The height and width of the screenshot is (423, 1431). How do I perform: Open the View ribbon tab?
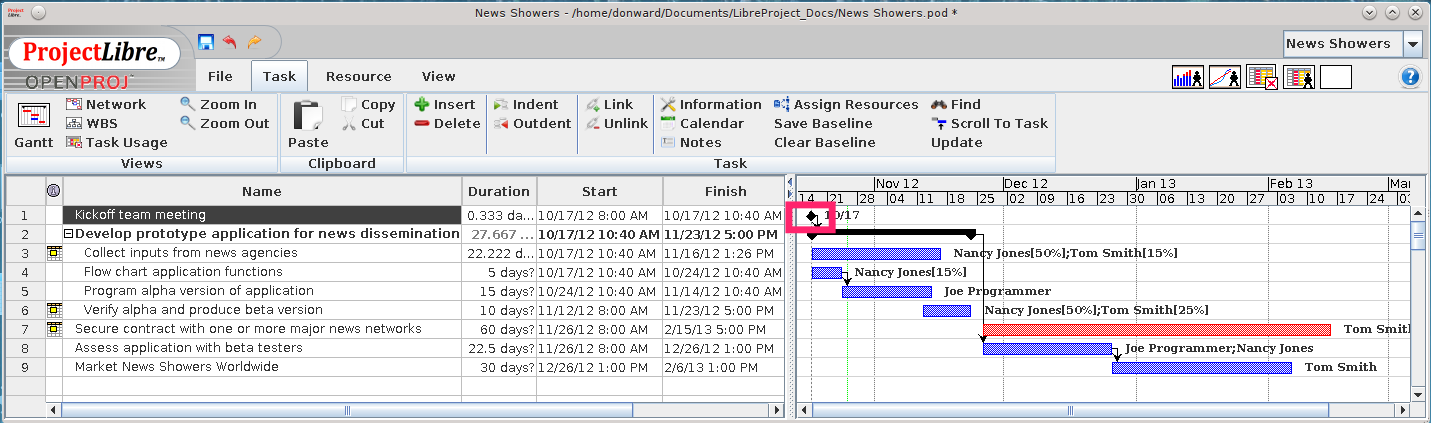coord(438,76)
